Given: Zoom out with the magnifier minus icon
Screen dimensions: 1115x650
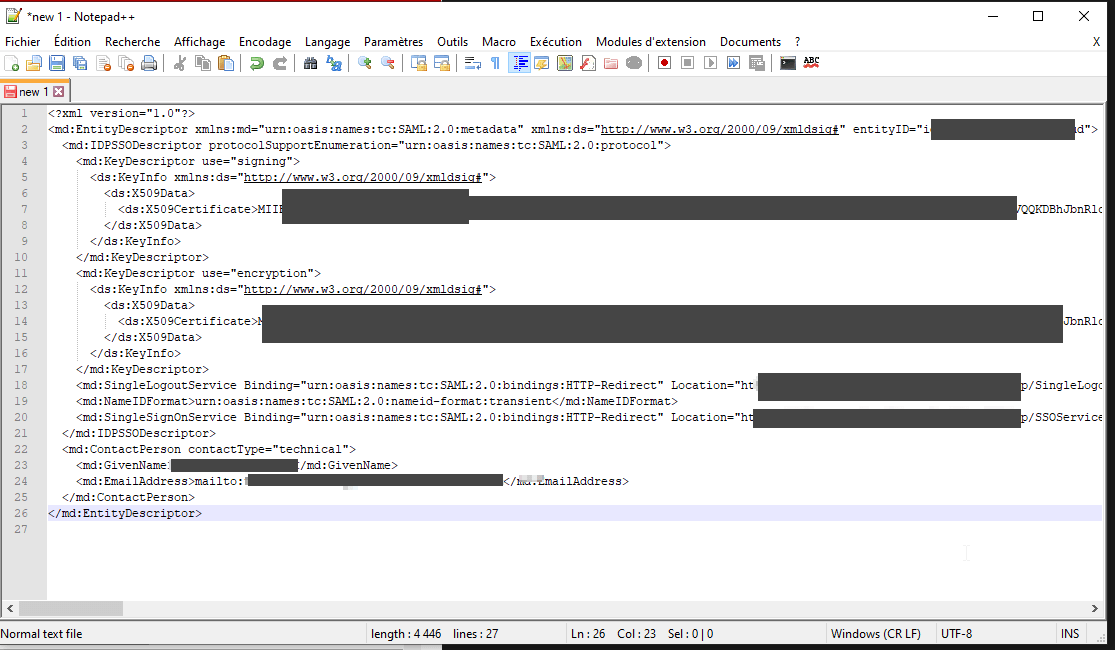Looking at the screenshot, I should point(388,63).
